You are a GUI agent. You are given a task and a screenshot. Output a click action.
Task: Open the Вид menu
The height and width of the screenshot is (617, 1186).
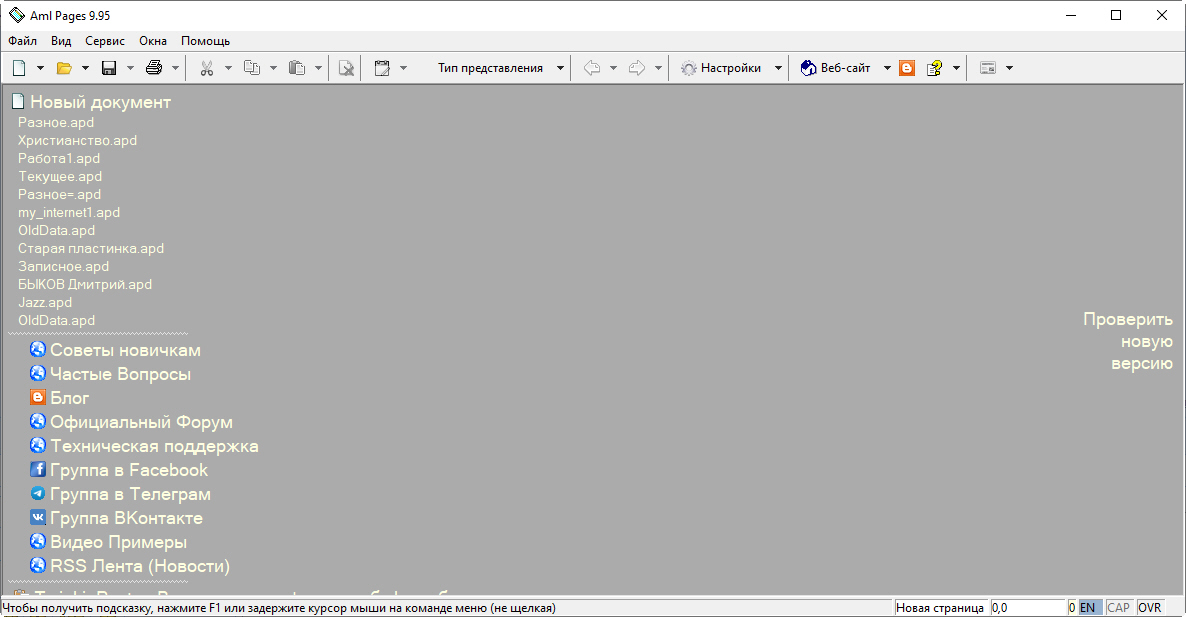[x=61, y=41]
